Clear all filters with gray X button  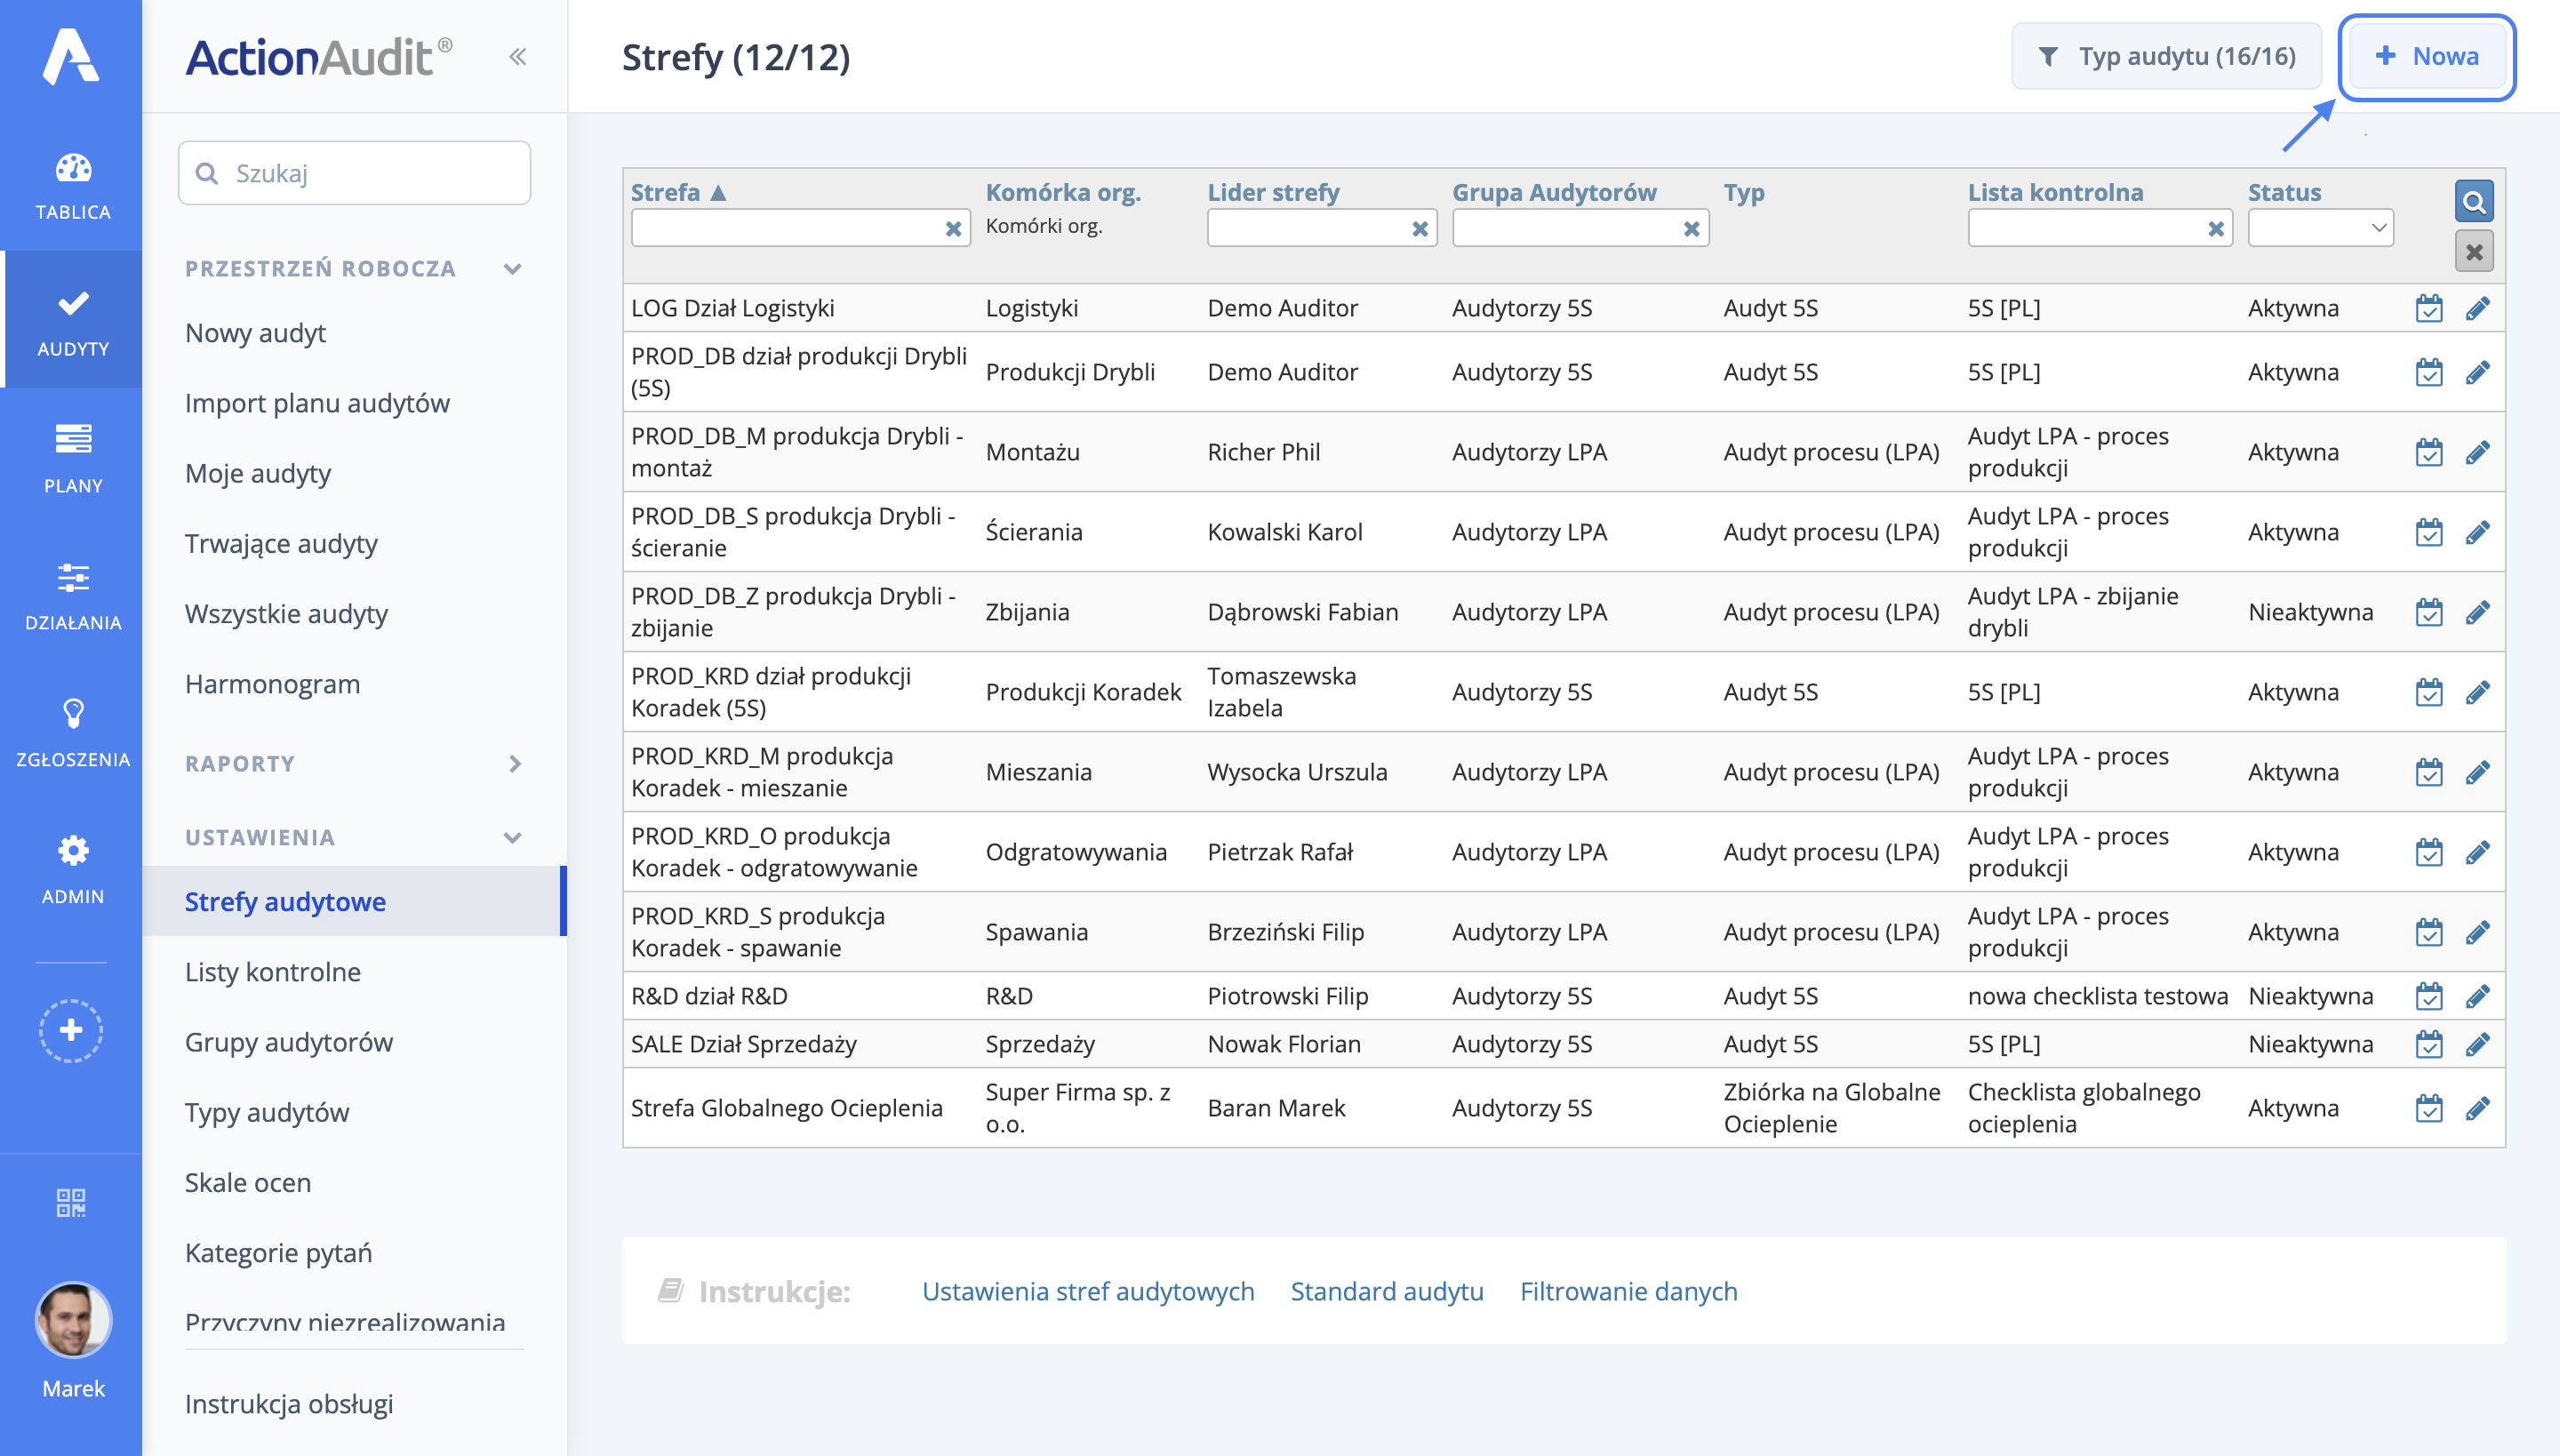pos(2473,251)
